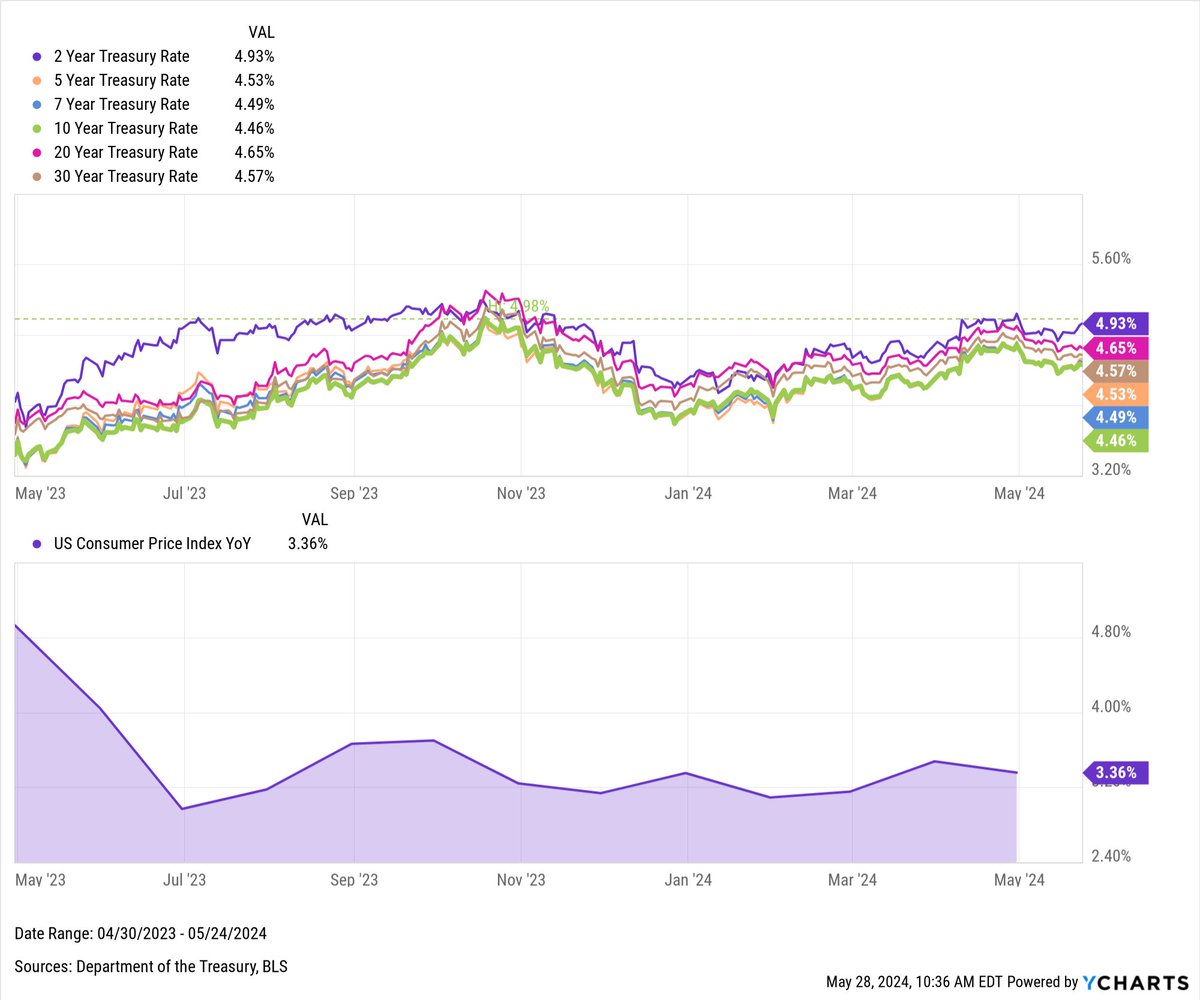Click the brown 30 Year legend dot
Screen dimensions: 1200x1000
click(37, 177)
